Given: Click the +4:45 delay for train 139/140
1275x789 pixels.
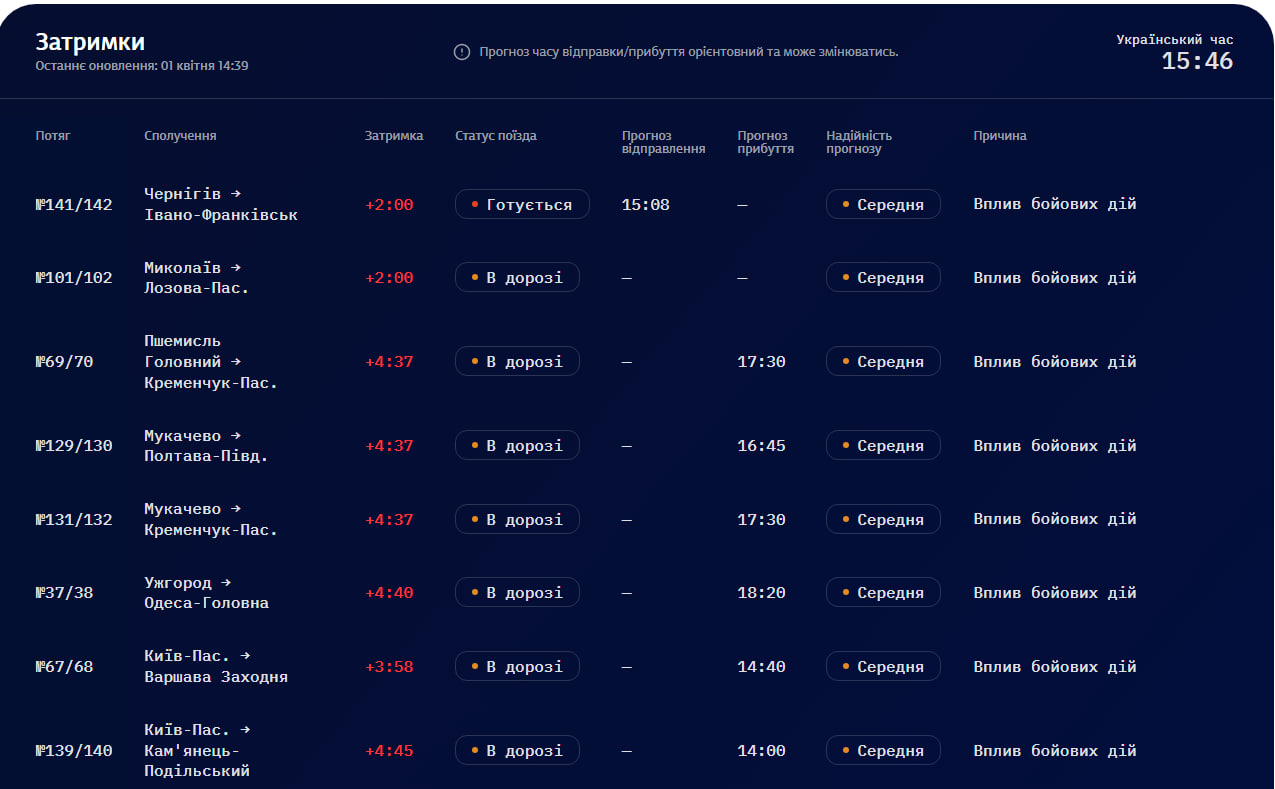Looking at the screenshot, I should [389, 751].
